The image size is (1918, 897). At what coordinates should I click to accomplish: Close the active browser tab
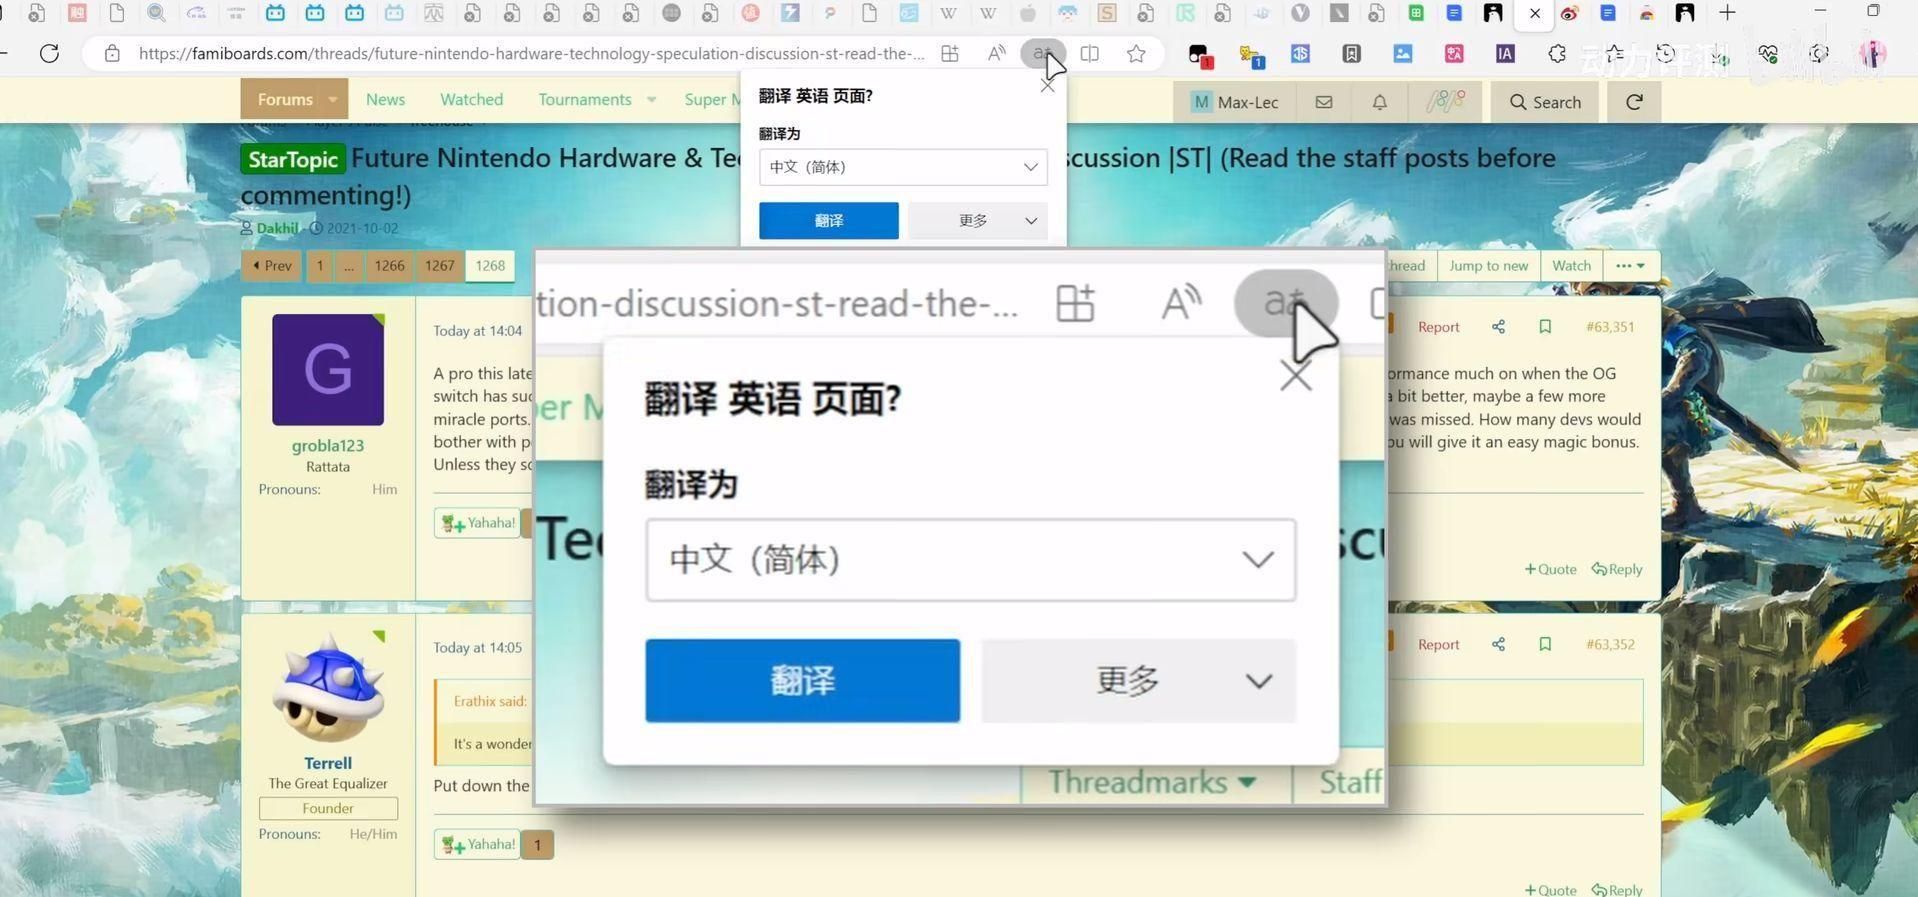click(x=1534, y=13)
